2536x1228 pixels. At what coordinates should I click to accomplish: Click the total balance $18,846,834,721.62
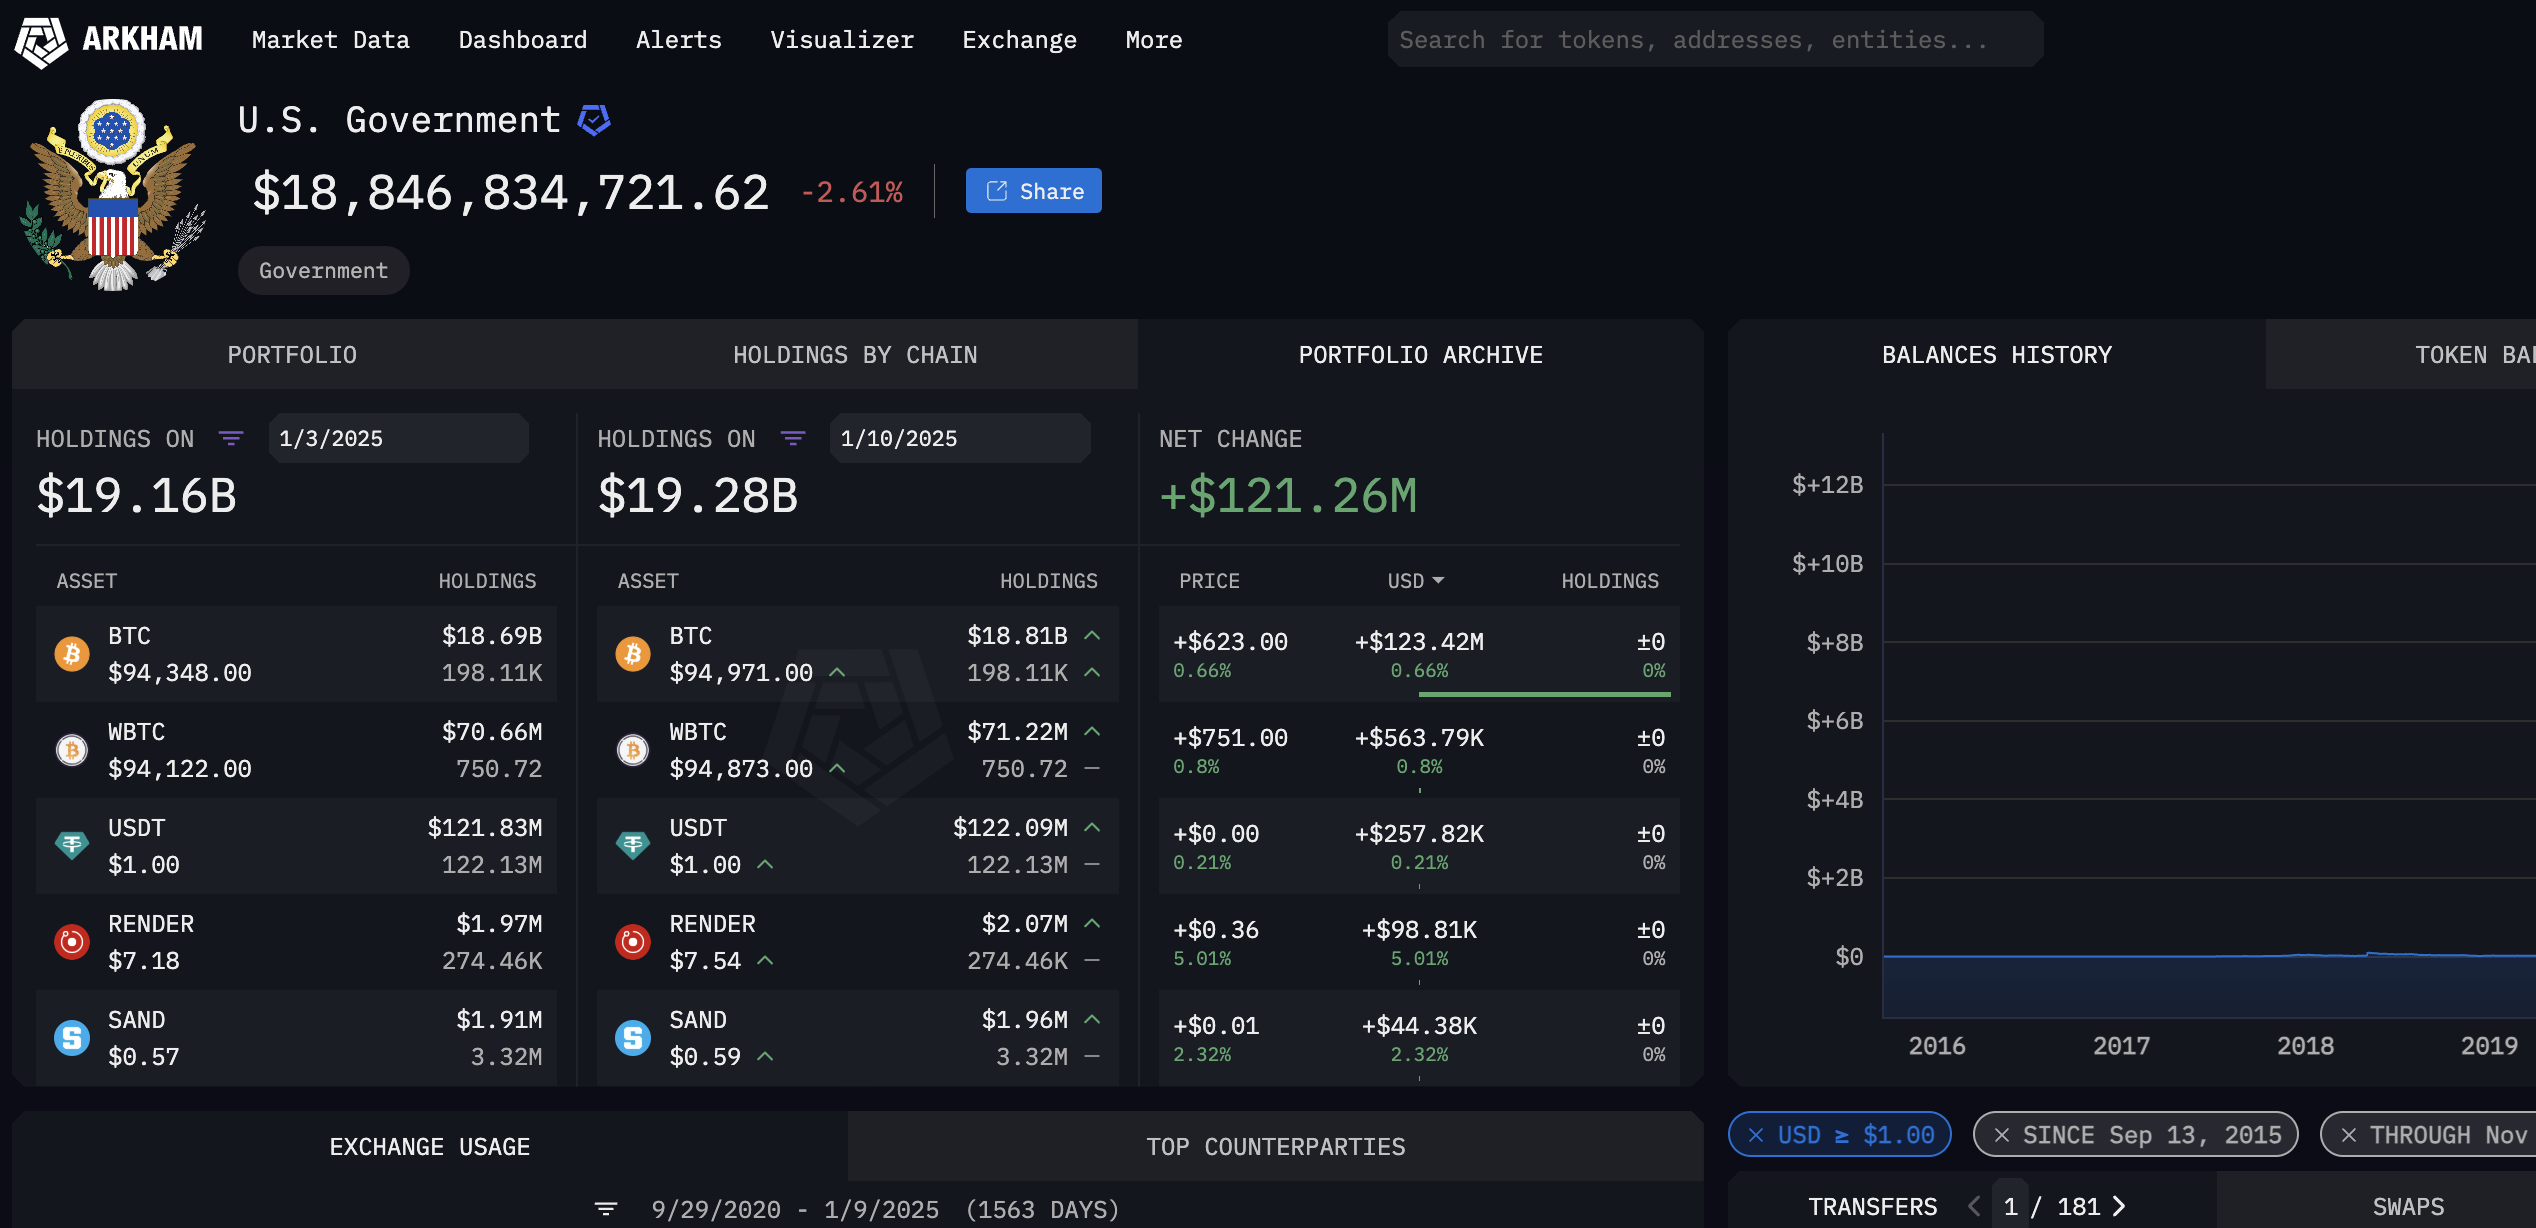pos(511,192)
